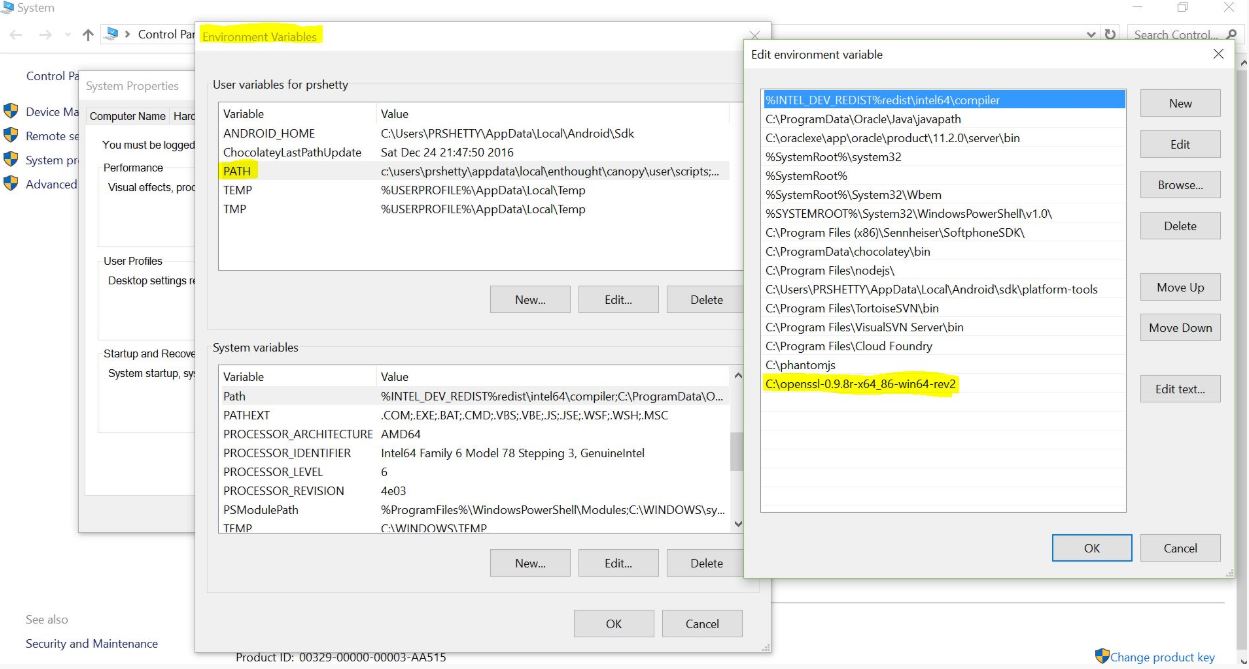Click the Device Manager shield icon
Image resolution: width=1249 pixels, height=669 pixels.
[x=11, y=111]
